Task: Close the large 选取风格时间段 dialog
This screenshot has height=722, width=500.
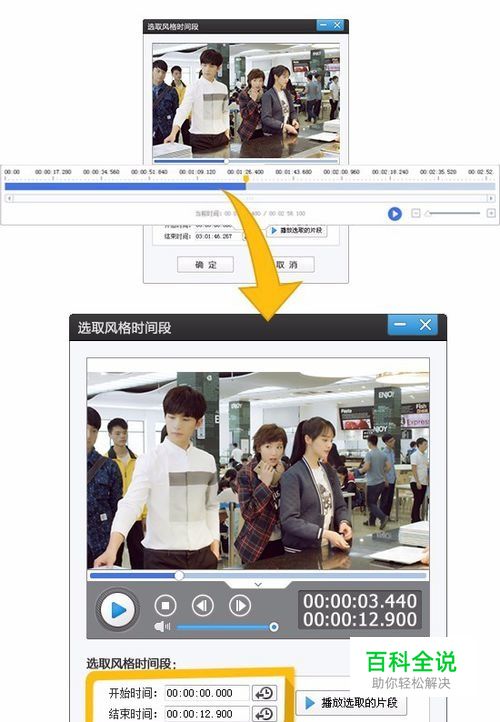Action: point(425,325)
